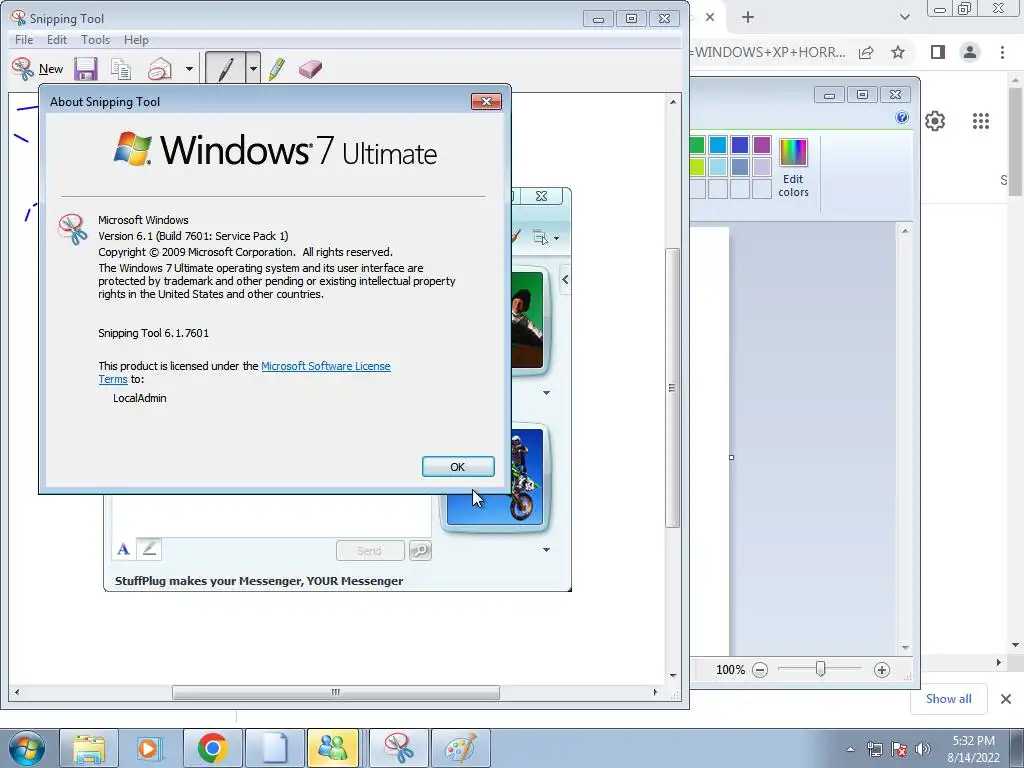Viewport: 1024px width, 768px height.
Task: Click the Send Snip envelope icon
Action: [x=159, y=69]
